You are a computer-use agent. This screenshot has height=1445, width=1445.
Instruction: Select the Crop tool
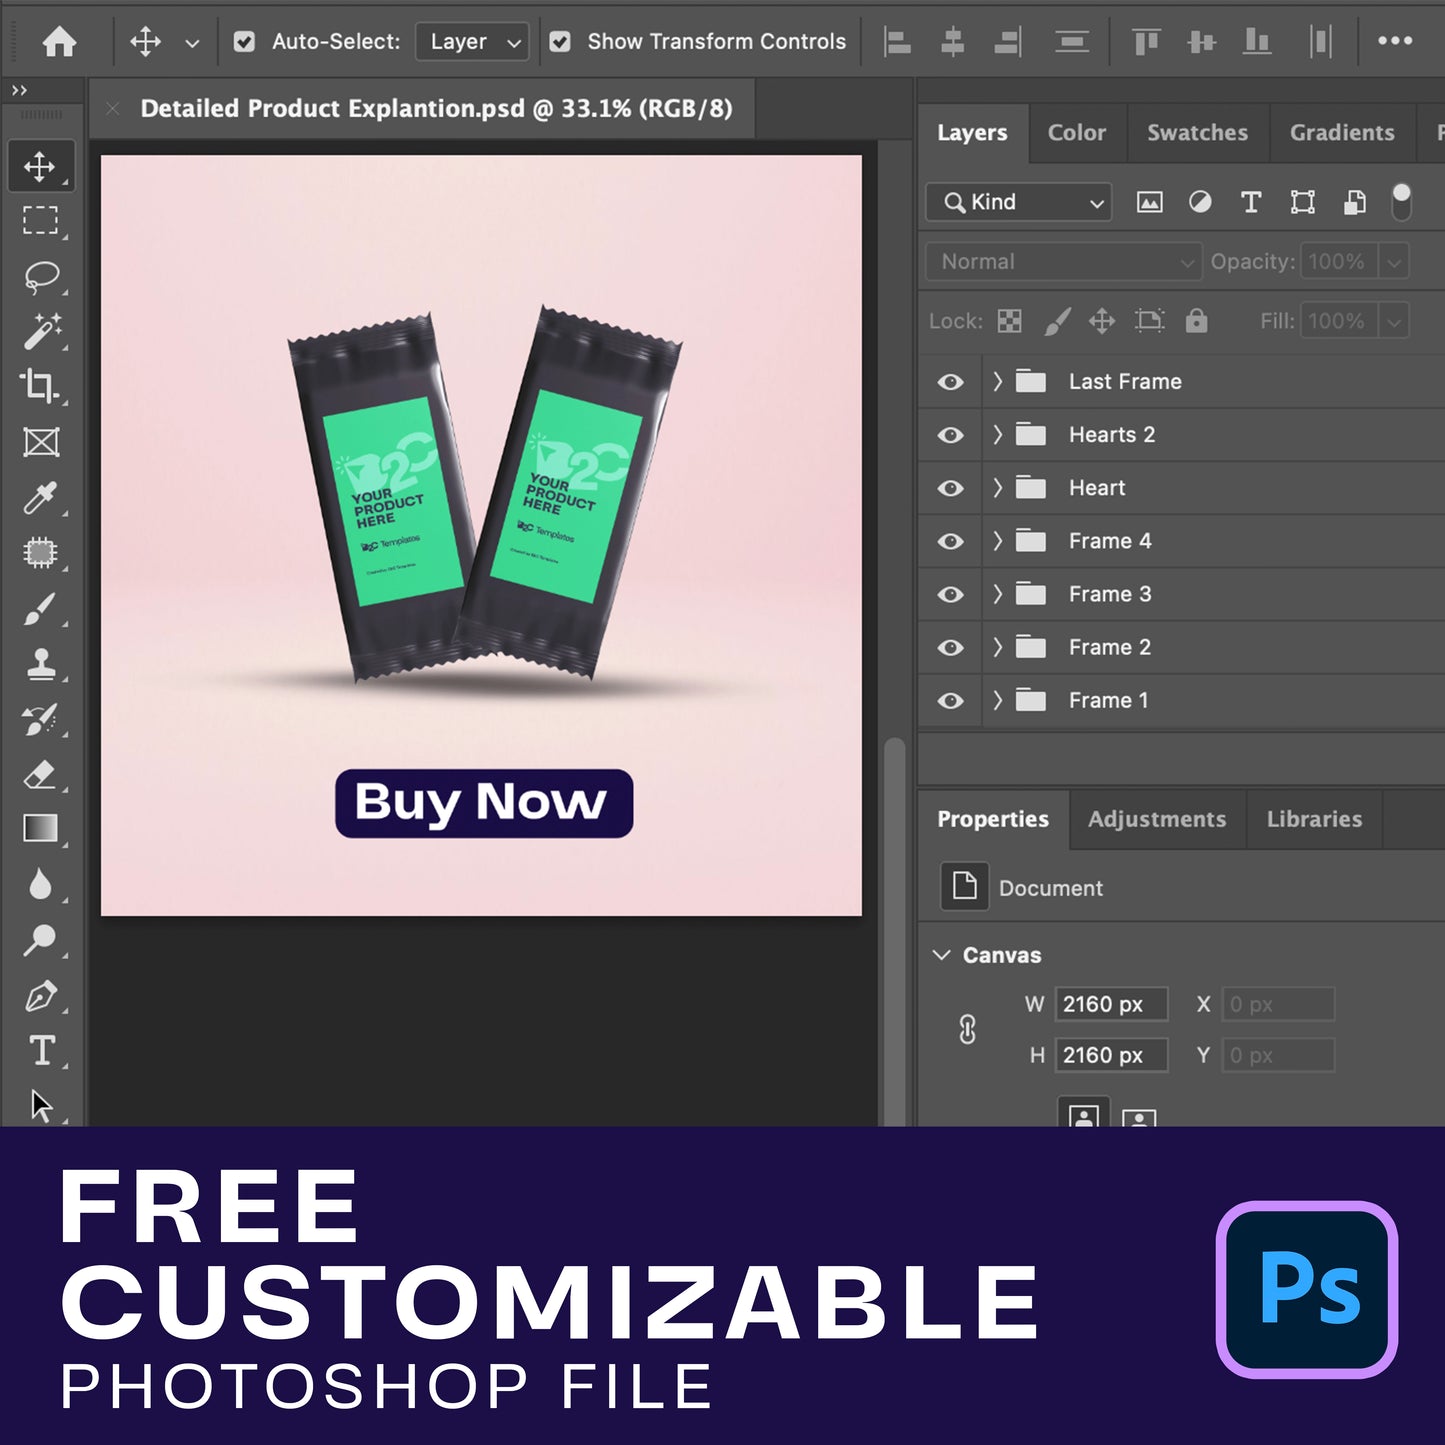pos(41,386)
